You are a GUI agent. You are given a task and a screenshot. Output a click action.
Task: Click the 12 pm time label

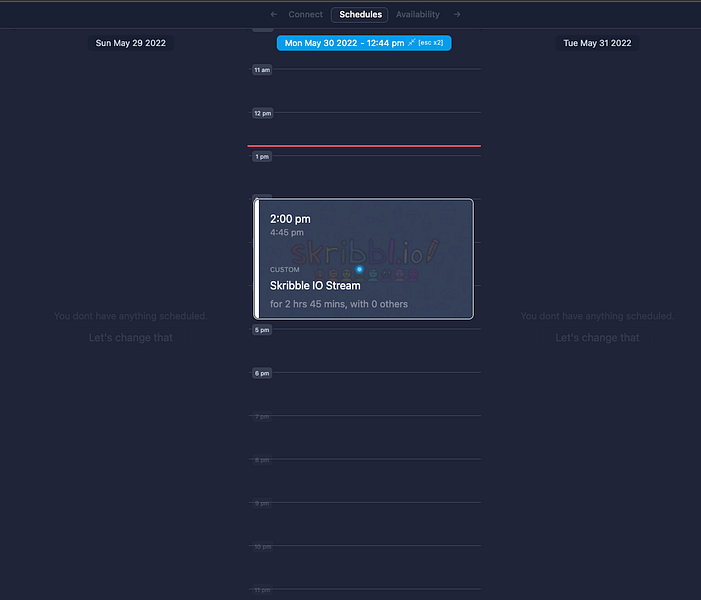[262, 113]
